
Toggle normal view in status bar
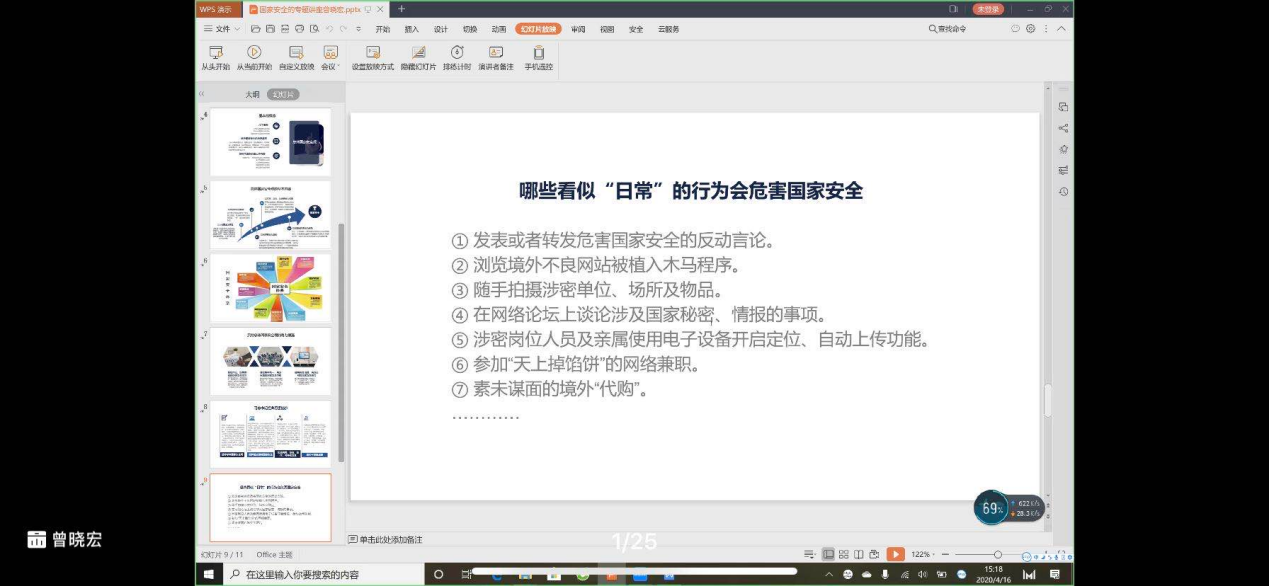(828, 554)
